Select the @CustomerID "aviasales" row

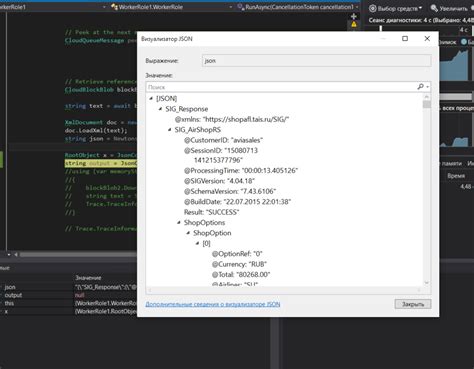point(223,140)
